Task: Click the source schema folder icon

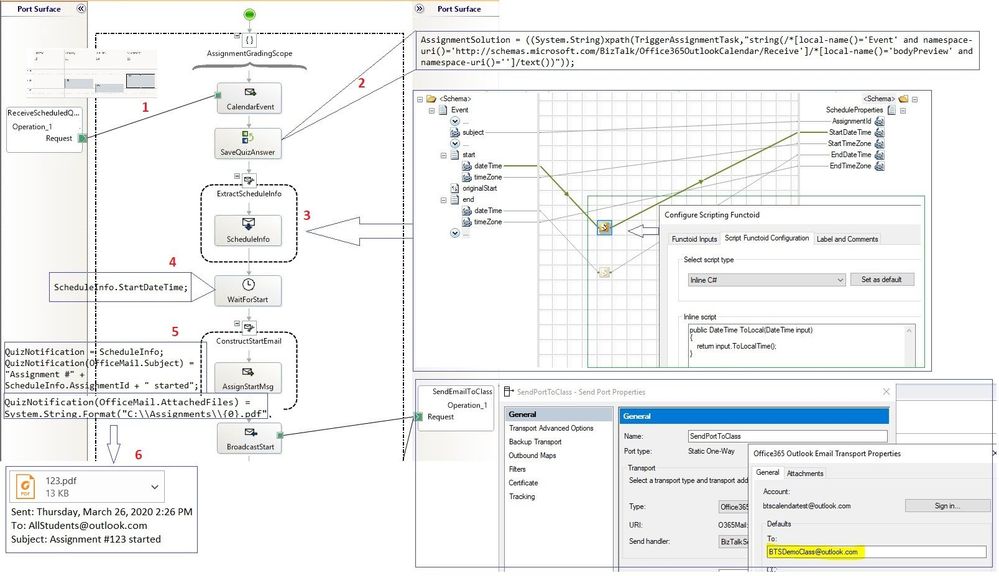Action: (x=431, y=99)
